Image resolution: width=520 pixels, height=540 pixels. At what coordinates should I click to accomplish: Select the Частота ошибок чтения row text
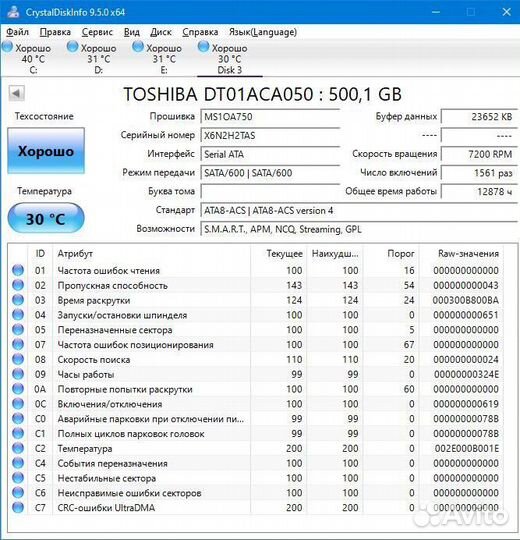pos(108,271)
